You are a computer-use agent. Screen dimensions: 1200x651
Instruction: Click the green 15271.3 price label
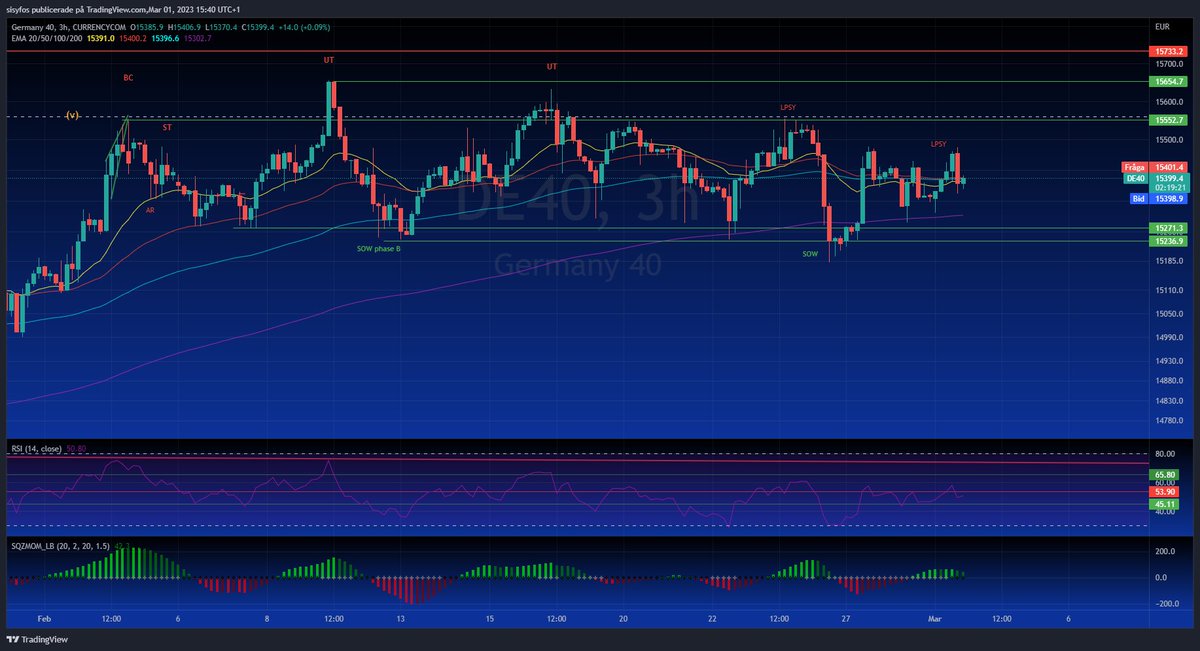pyautogui.click(x=1169, y=229)
